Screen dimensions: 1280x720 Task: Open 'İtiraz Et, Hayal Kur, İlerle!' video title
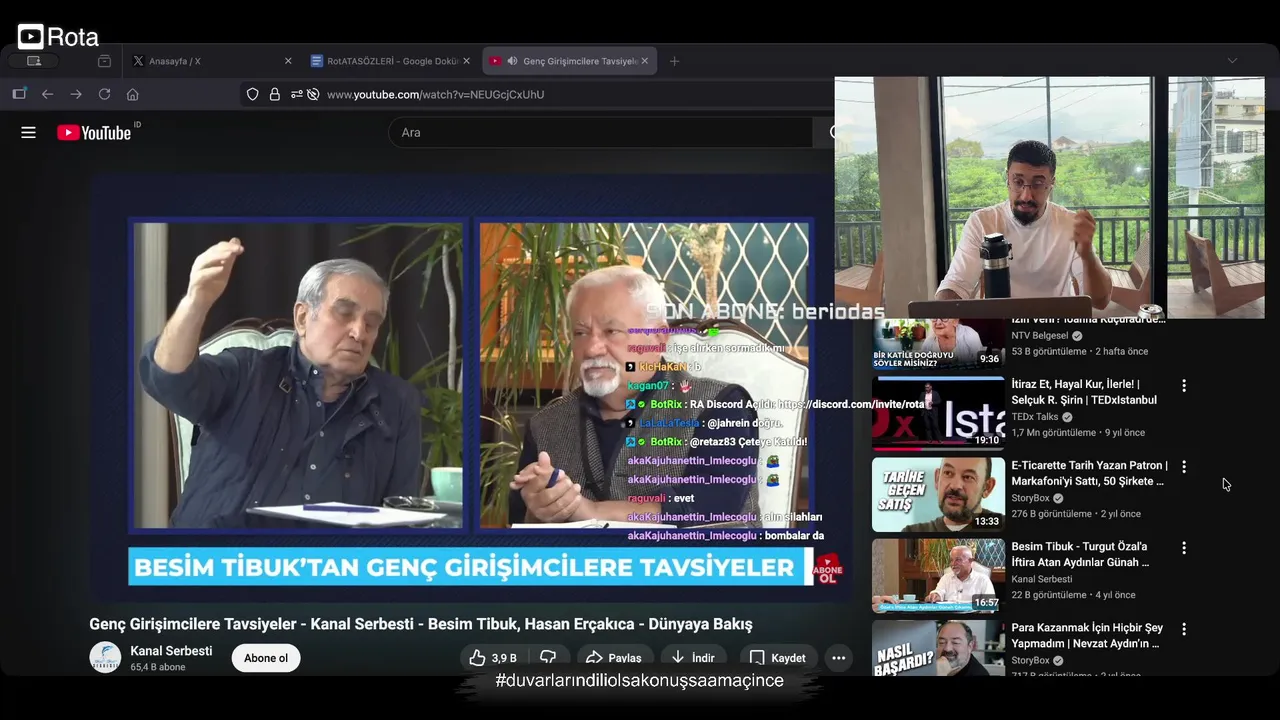point(1084,392)
